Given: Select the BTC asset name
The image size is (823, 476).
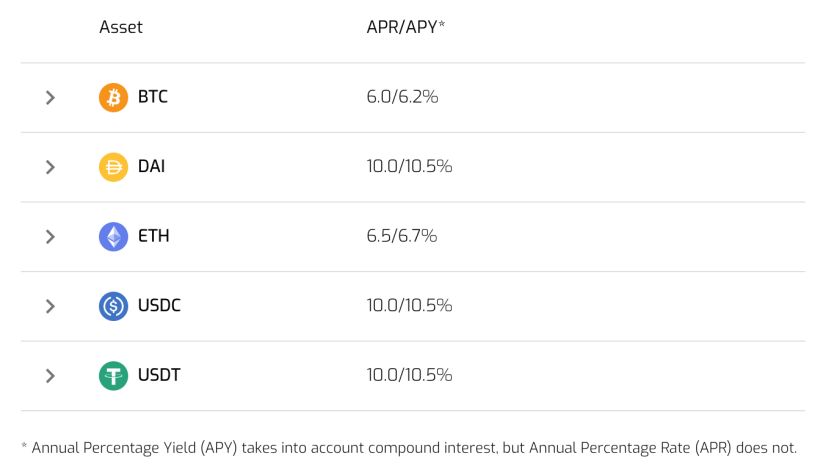Looking at the screenshot, I should [153, 98].
